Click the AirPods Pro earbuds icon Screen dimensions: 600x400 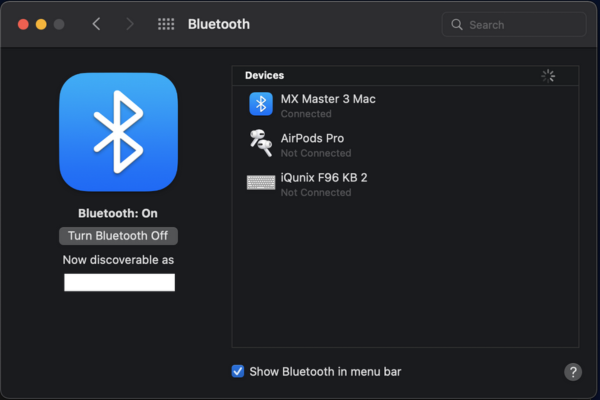click(261, 143)
